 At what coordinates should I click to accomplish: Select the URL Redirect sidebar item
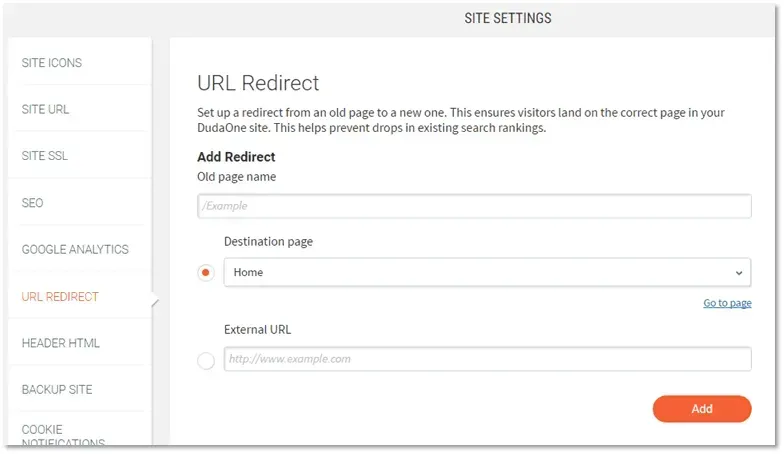[x=60, y=296]
